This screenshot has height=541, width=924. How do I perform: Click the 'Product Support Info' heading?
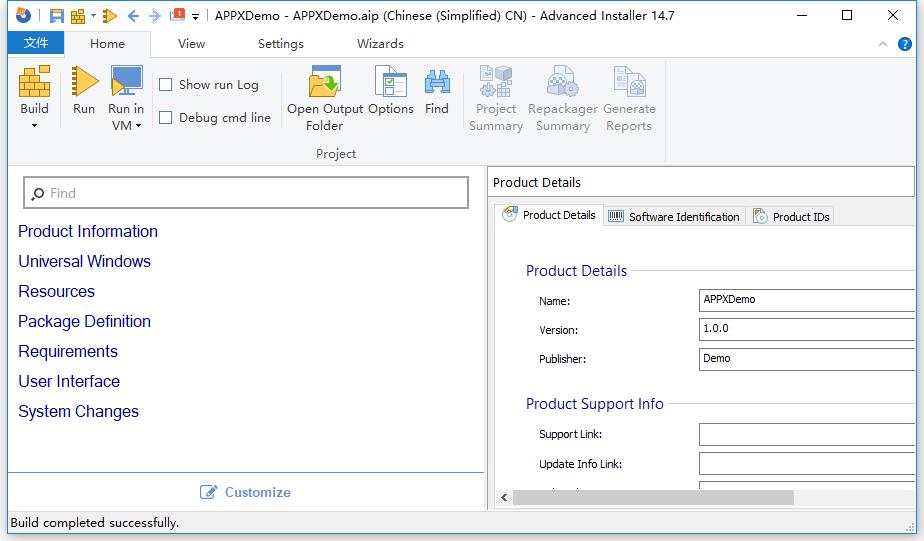click(595, 404)
